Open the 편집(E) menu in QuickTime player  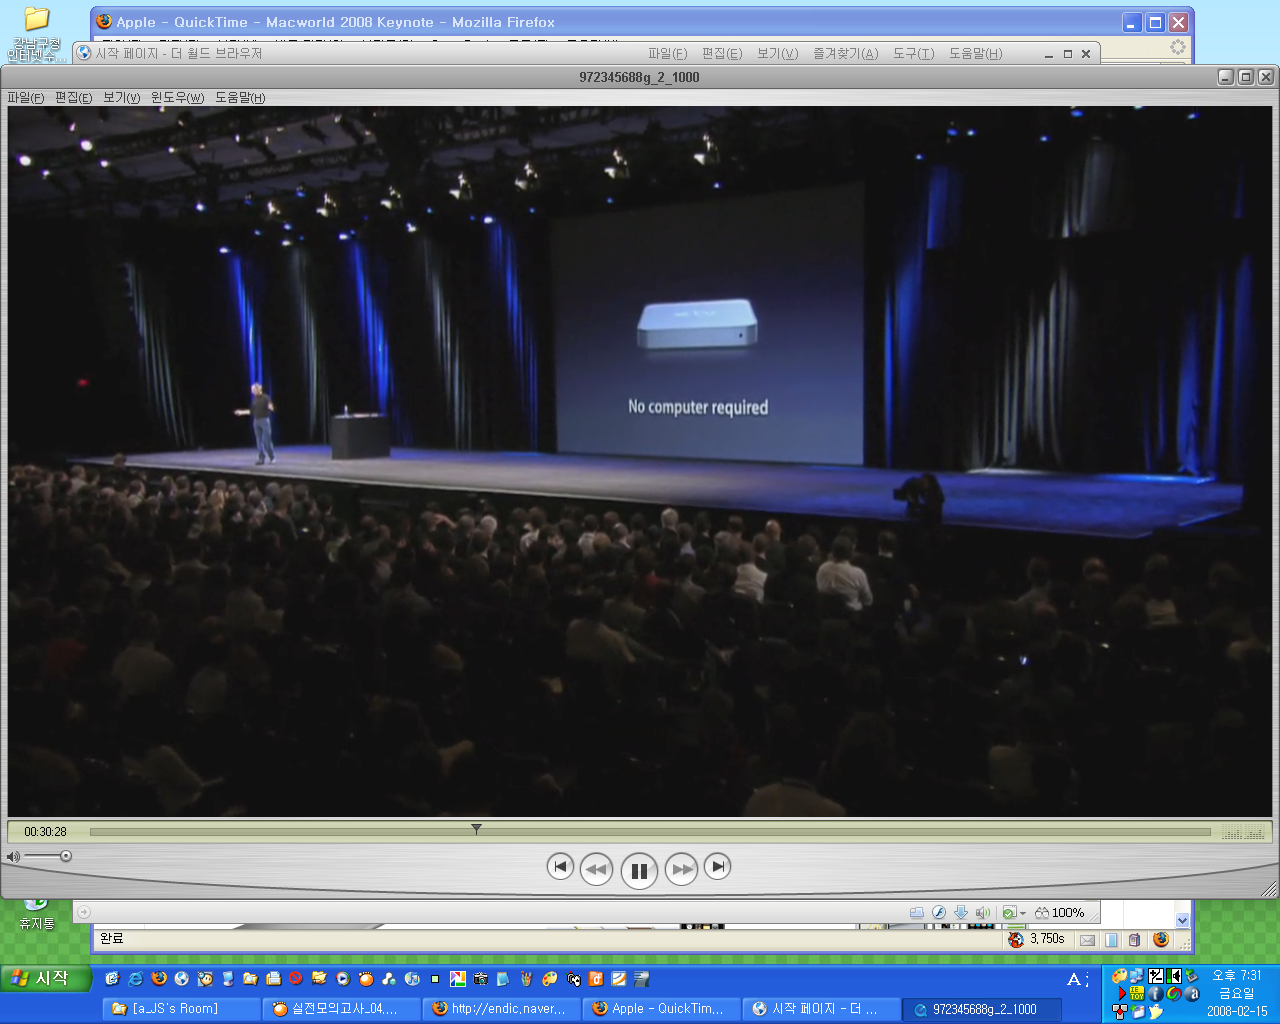tap(73, 97)
